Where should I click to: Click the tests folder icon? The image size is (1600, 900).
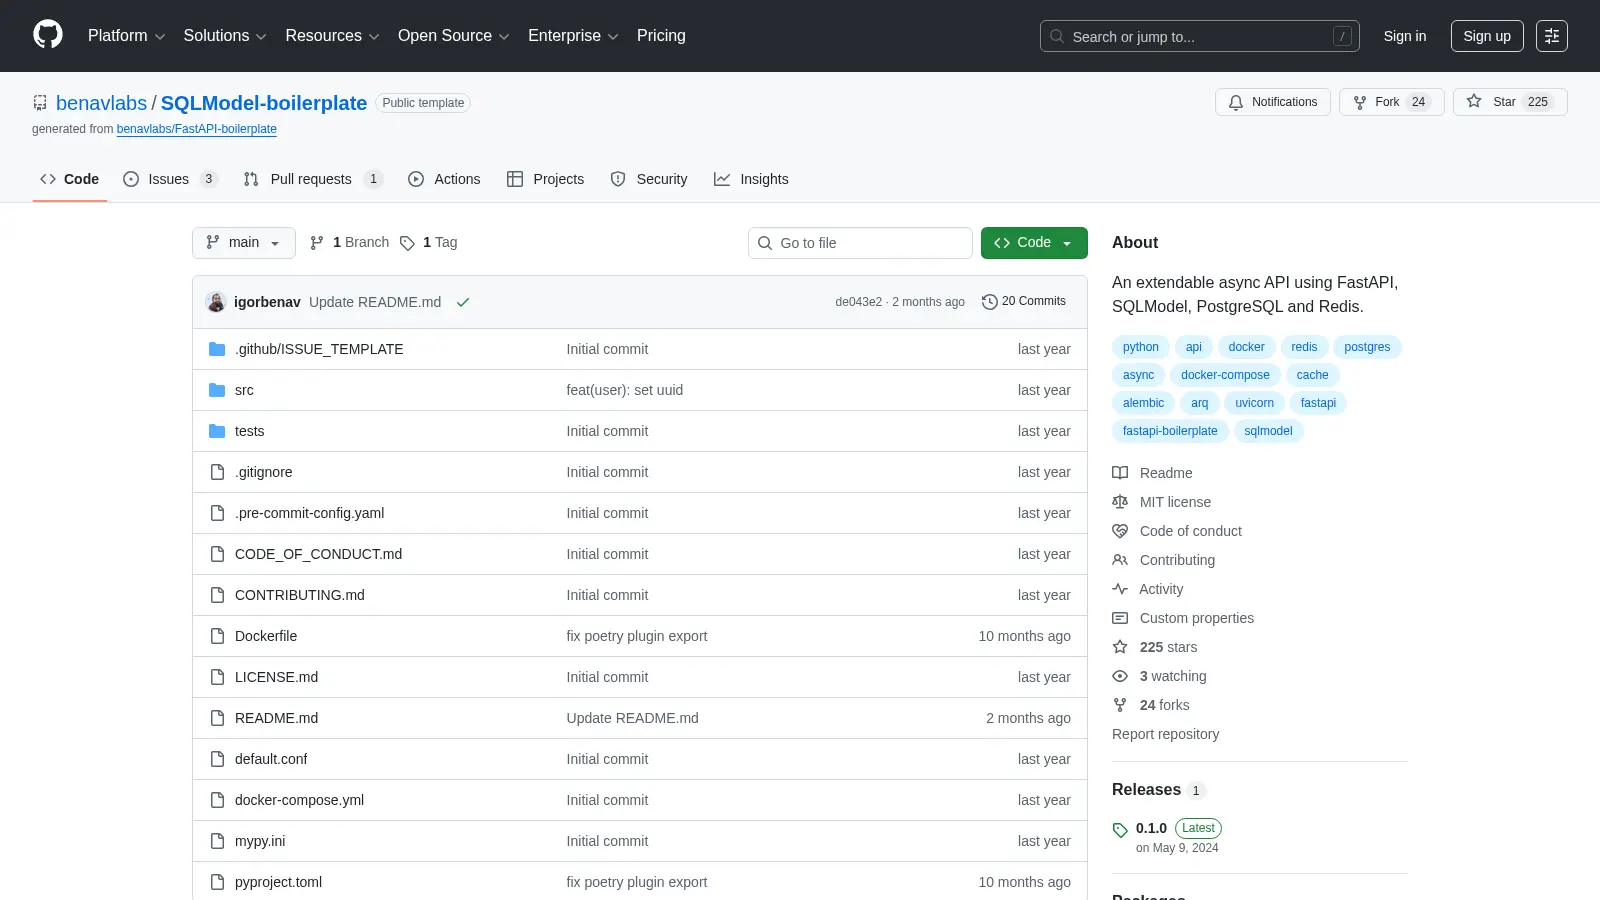[217, 431]
